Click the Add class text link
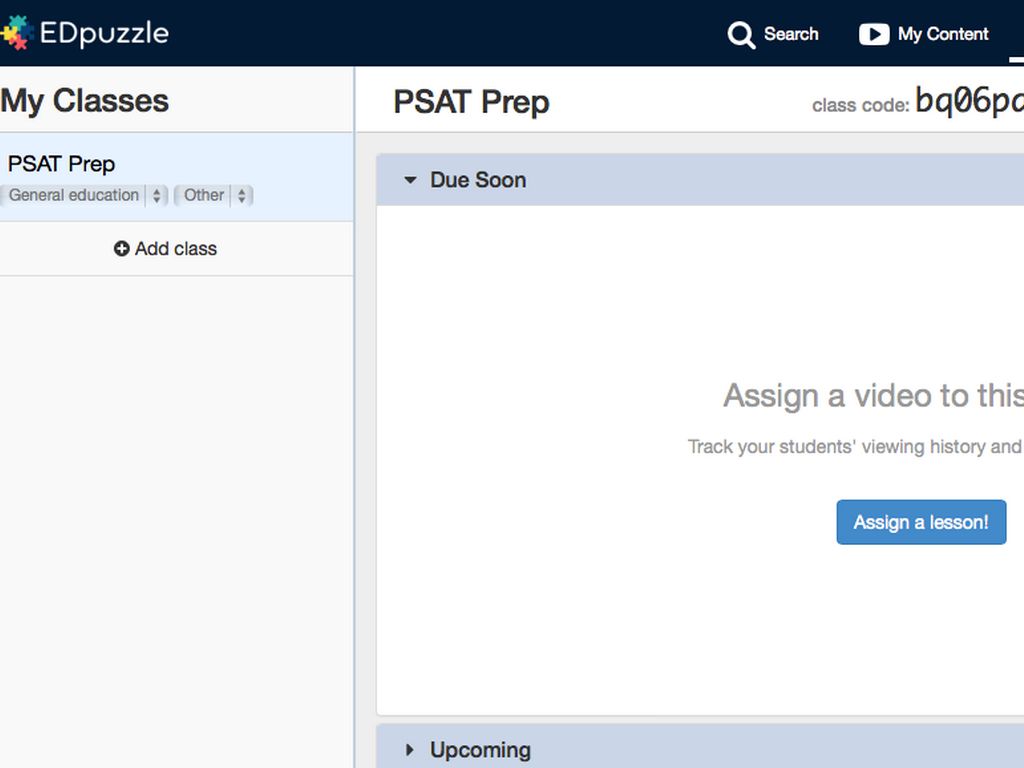This screenshot has width=1024, height=768. click(176, 249)
